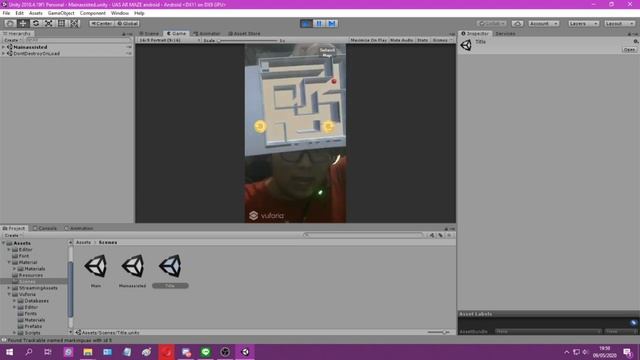
Task: Switch to the Scene tab
Action: pyautogui.click(x=149, y=33)
